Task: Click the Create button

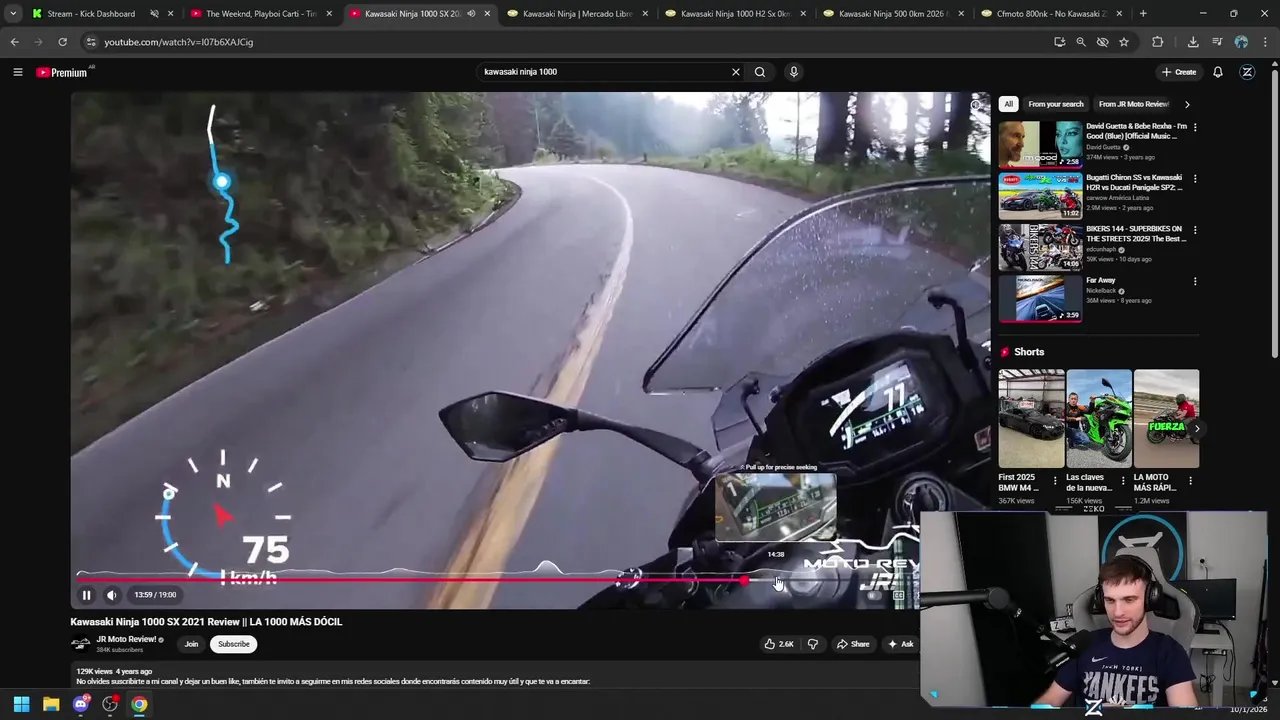Action: click(1179, 72)
